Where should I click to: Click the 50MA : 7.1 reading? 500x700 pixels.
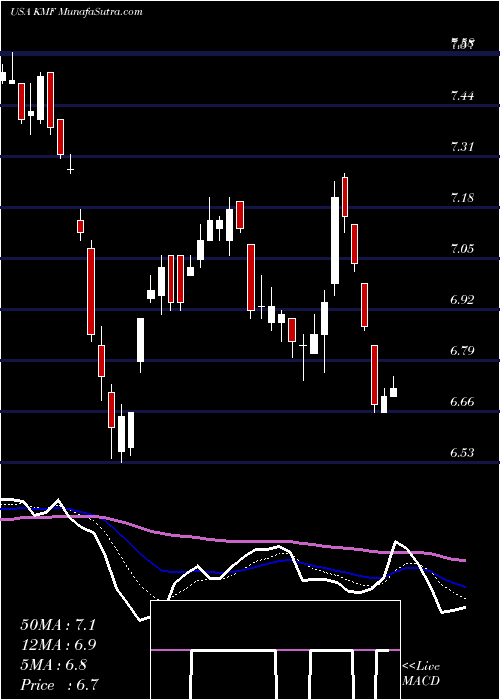(x=58, y=625)
